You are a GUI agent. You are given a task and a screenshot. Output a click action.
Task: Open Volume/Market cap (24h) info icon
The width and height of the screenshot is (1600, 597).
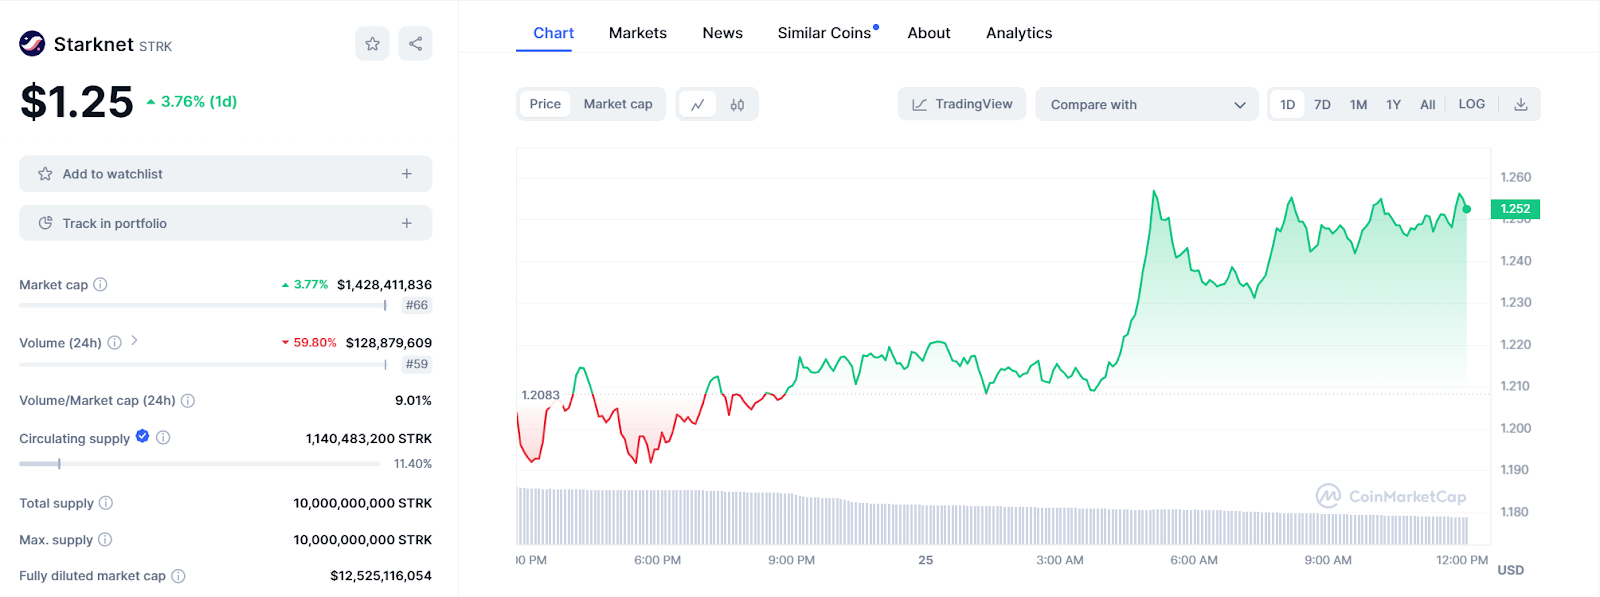[x=188, y=400]
